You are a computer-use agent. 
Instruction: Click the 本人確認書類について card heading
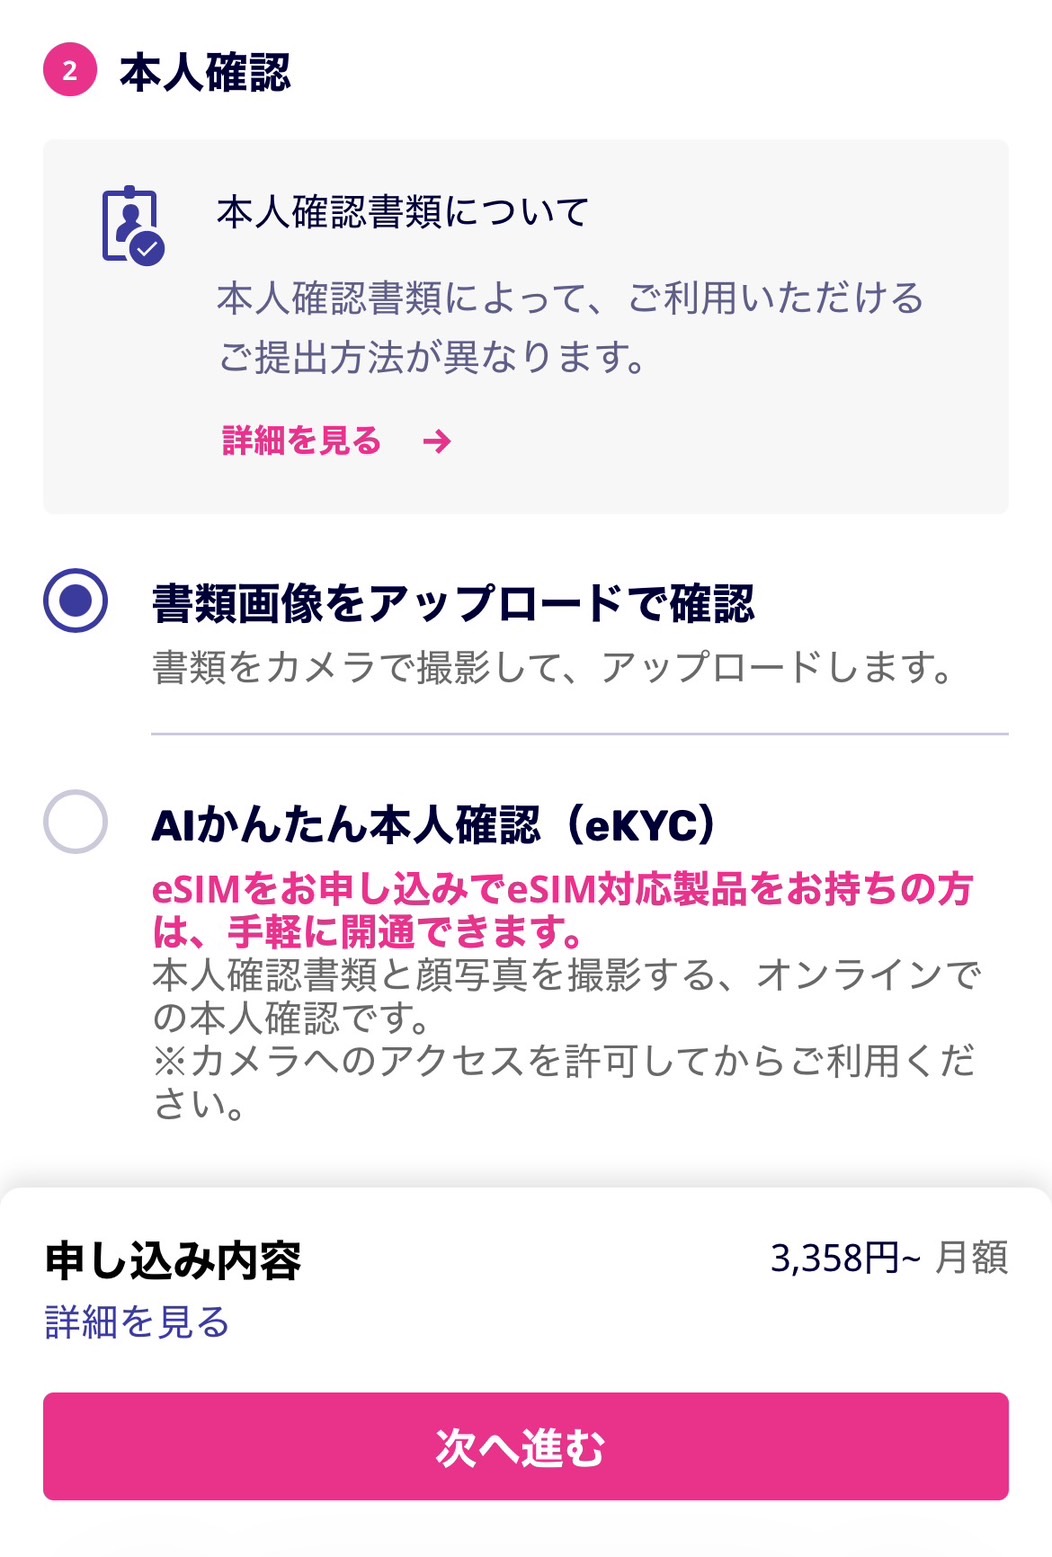pos(403,212)
